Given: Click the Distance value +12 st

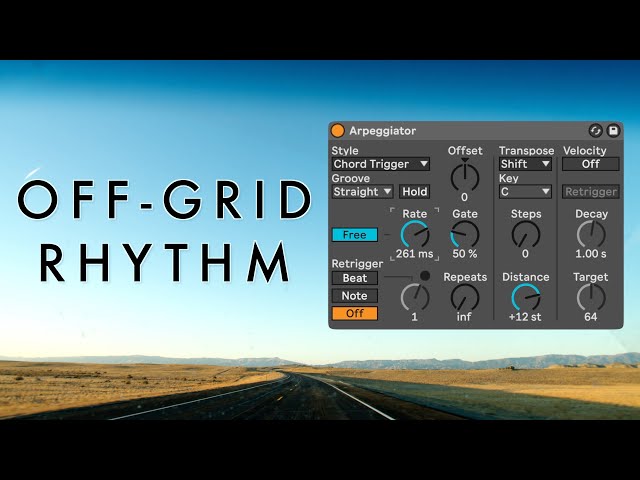Looking at the screenshot, I should [525, 317].
